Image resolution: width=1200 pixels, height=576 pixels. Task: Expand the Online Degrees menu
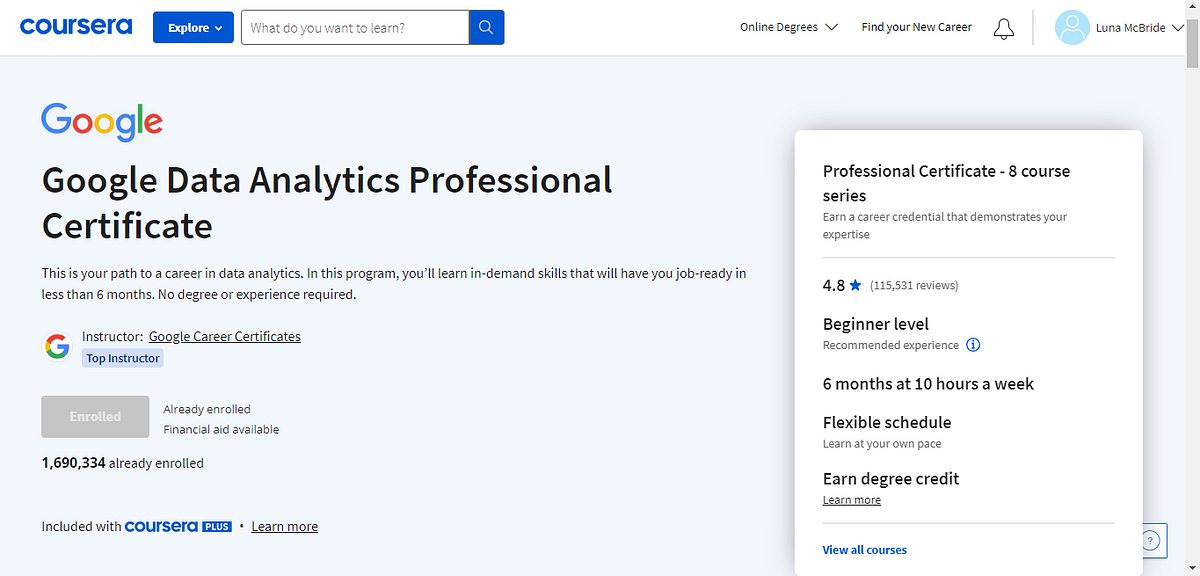pyautogui.click(x=789, y=27)
